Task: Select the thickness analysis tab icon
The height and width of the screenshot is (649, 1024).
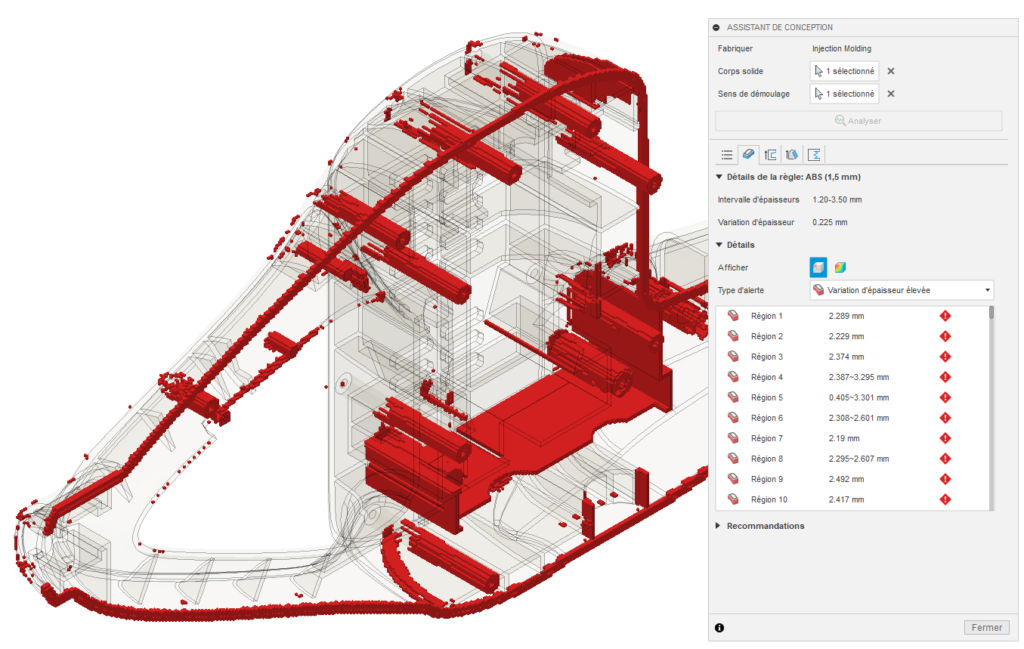Action: click(x=748, y=154)
